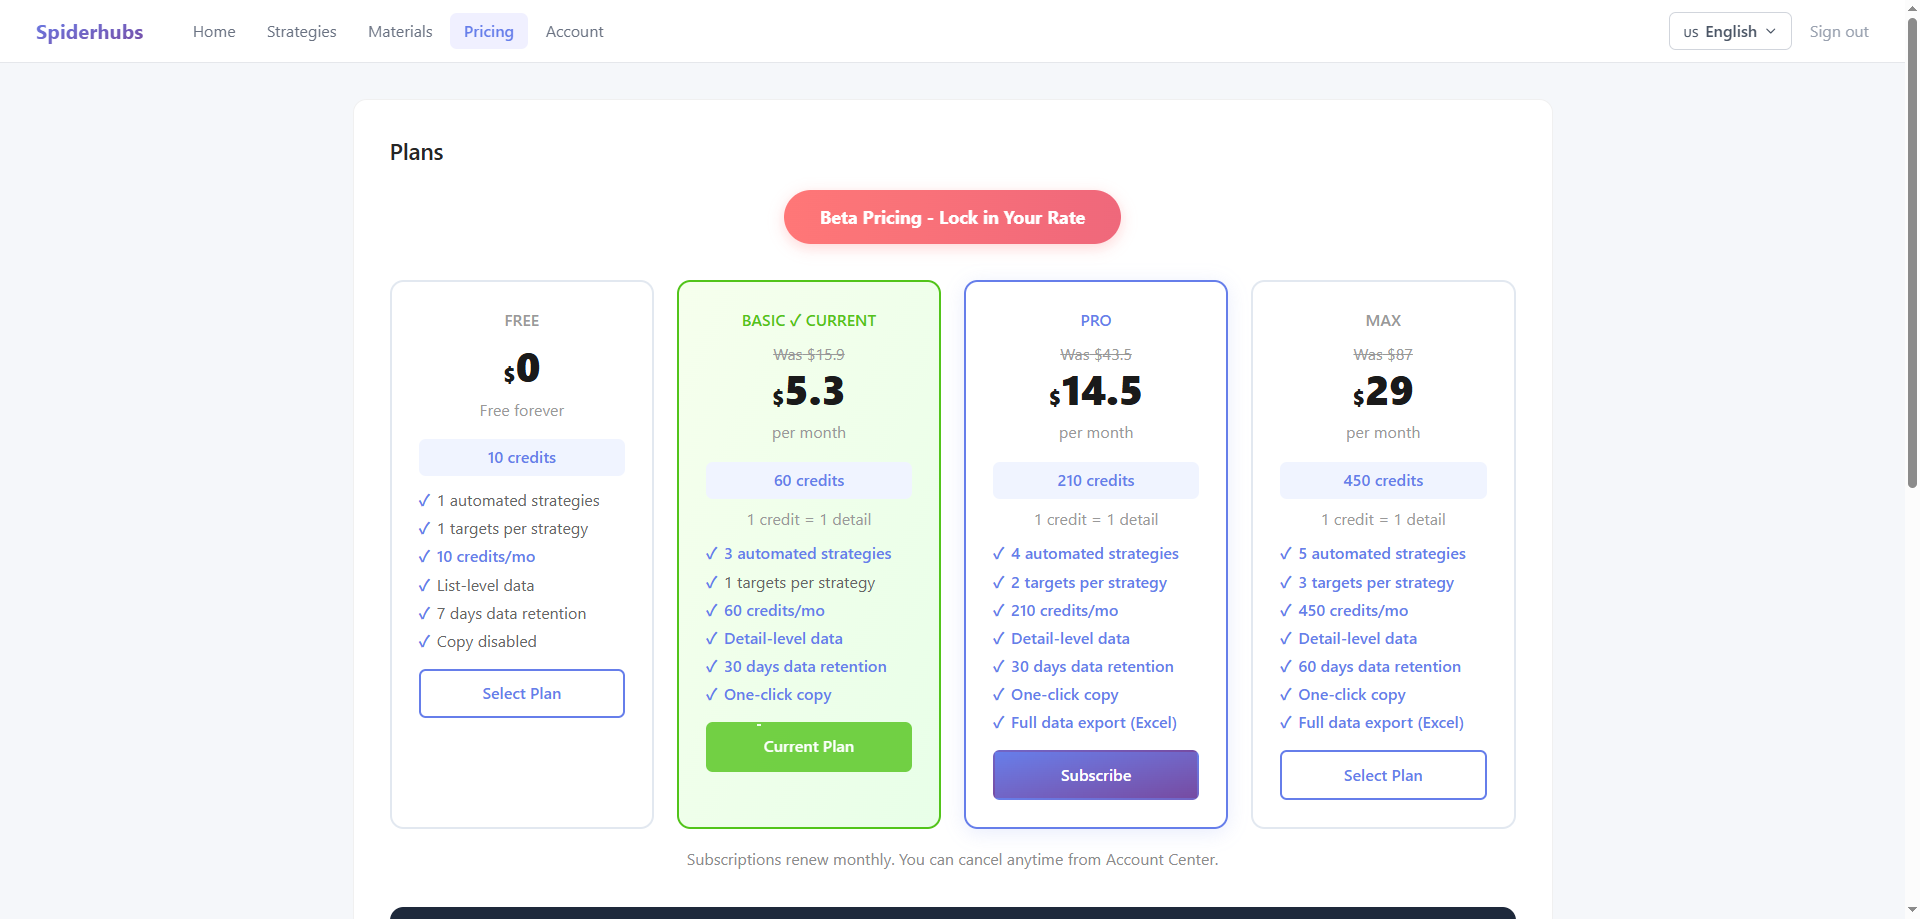Click the green Current Plan button
Screen dimensions: 1920x919
point(808,747)
